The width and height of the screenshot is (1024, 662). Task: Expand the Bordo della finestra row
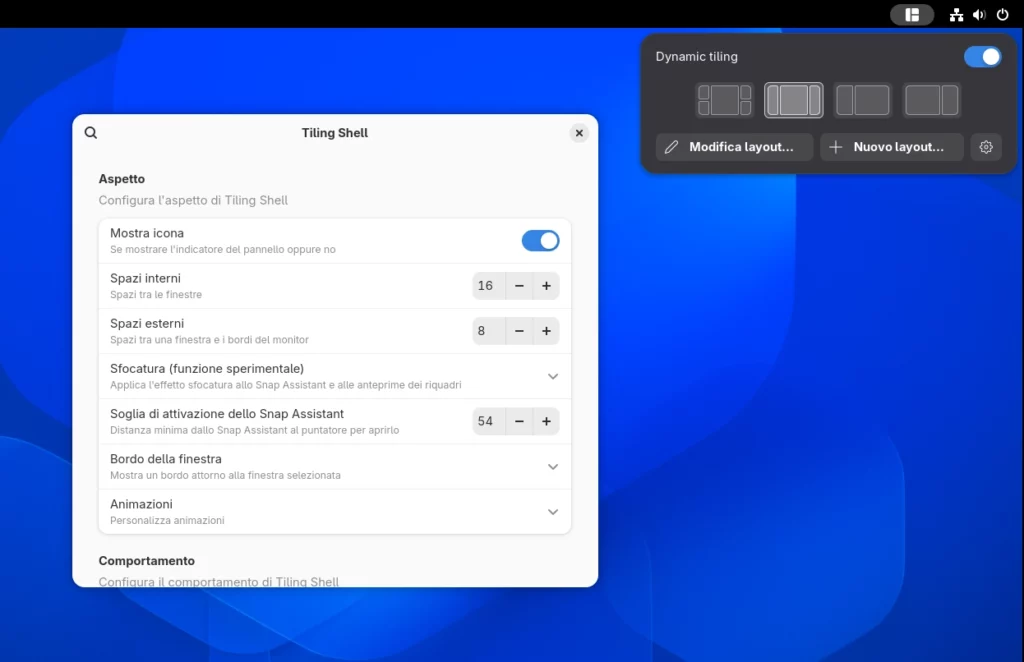click(334, 467)
